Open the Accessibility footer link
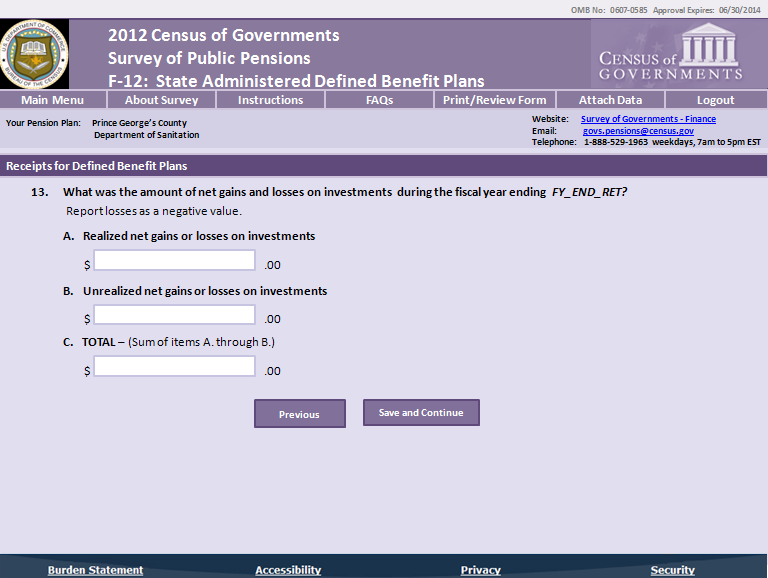 [288, 570]
